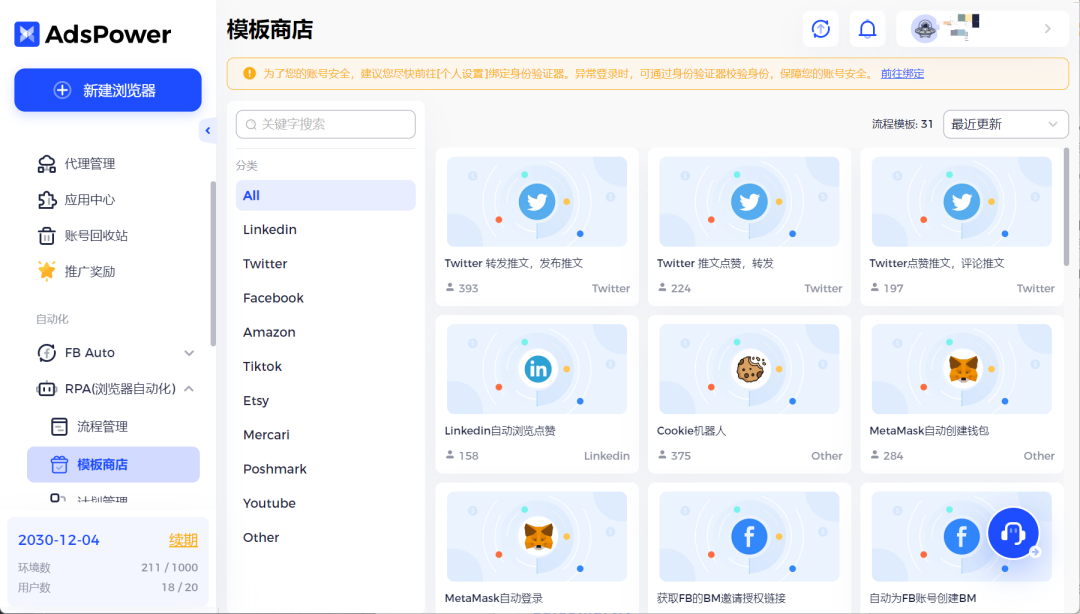
Task: Collapse the left sidebar with the chevron
Action: pos(208,130)
